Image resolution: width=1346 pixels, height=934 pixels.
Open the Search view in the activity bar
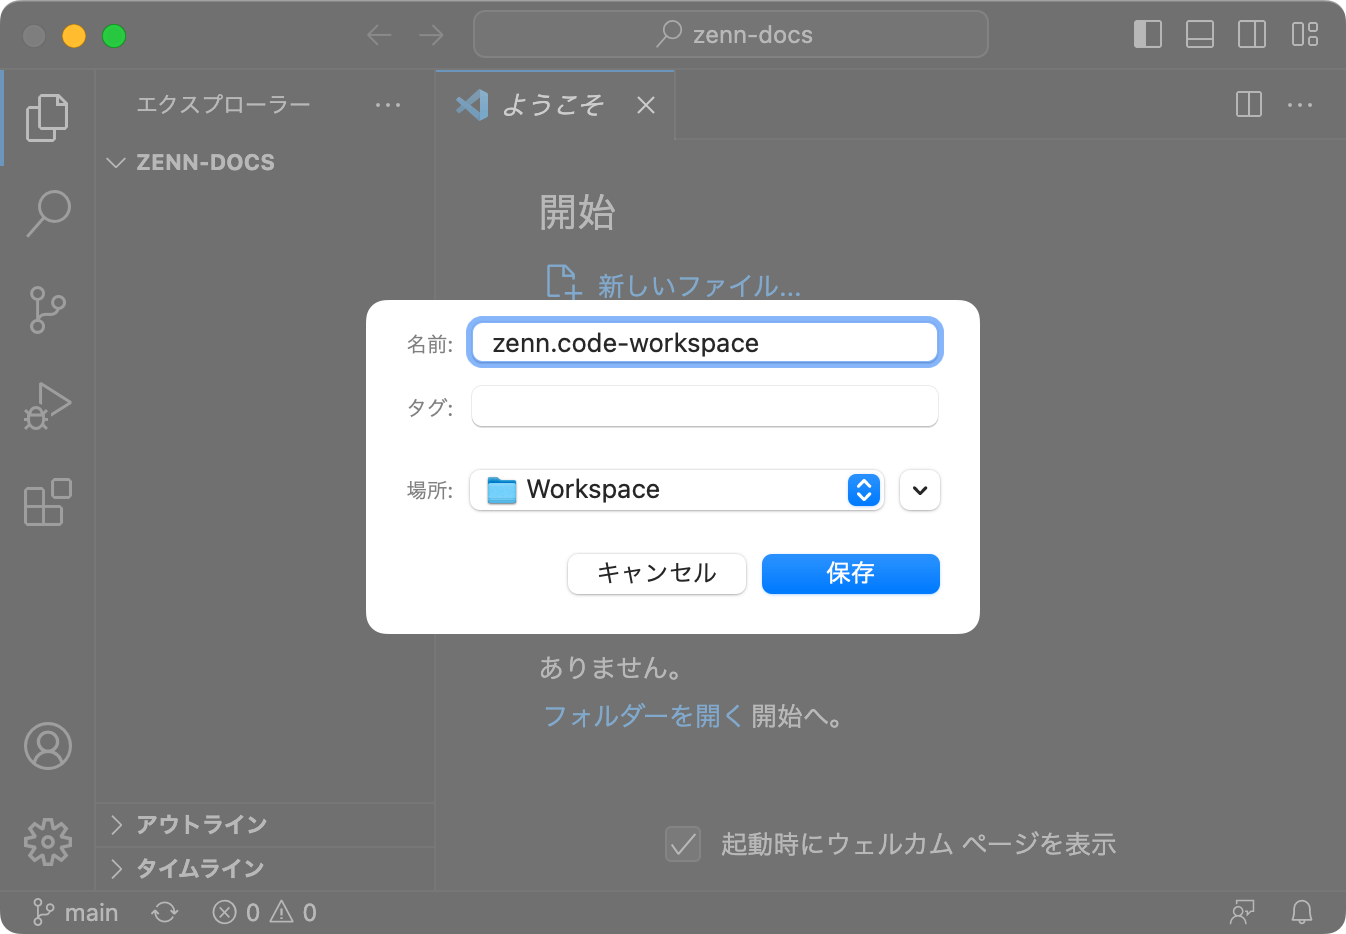tap(47, 213)
